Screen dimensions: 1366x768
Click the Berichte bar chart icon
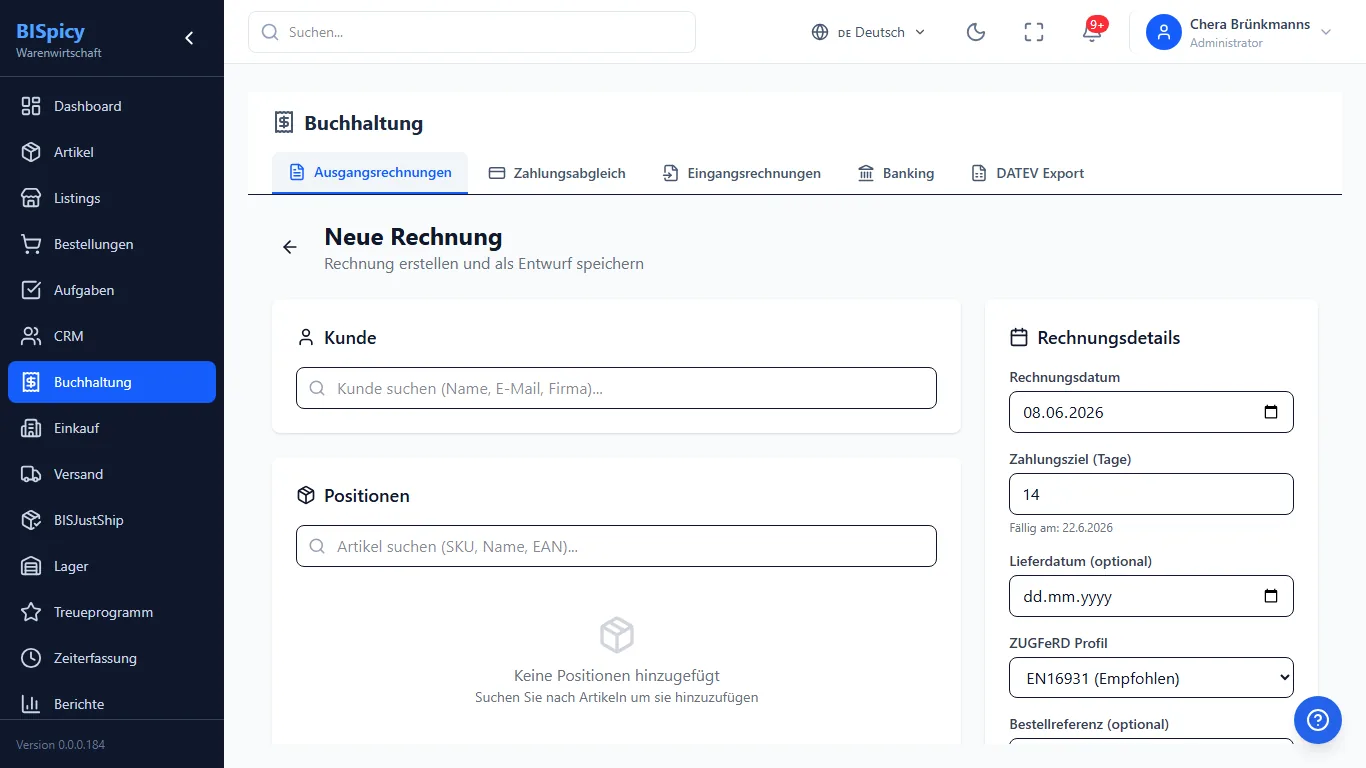31,704
